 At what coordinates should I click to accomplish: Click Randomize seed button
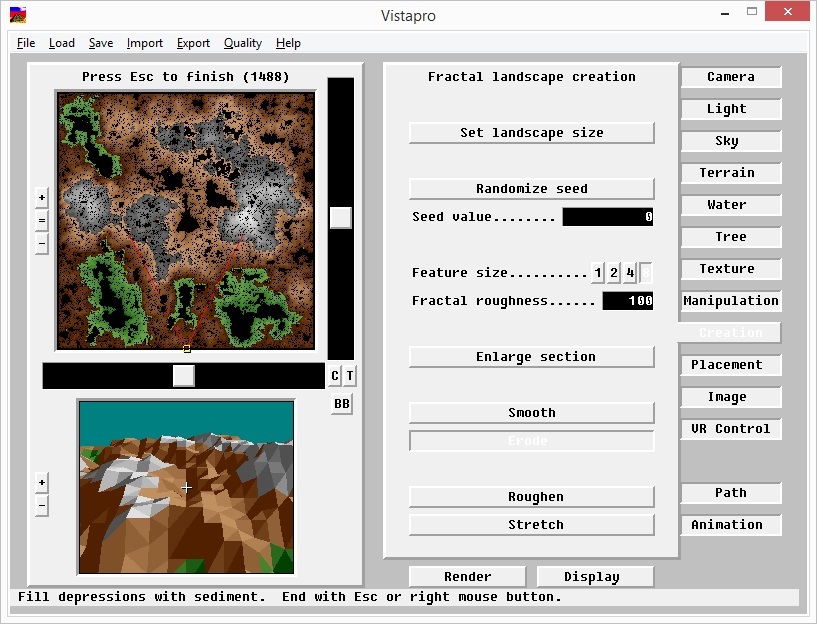(x=531, y=189)
